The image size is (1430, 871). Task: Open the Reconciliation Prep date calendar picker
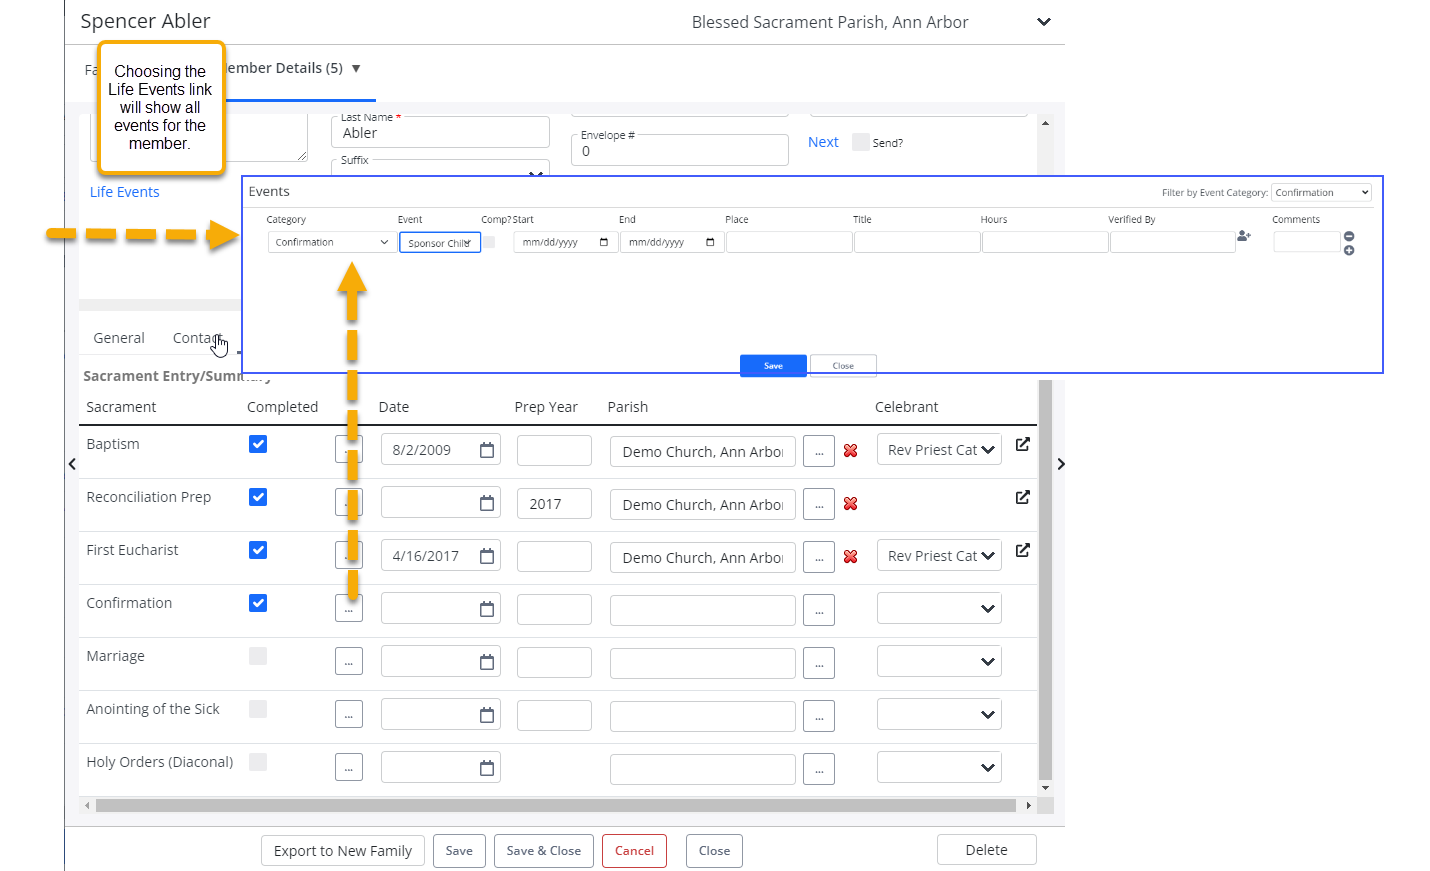tap(487, 504)
